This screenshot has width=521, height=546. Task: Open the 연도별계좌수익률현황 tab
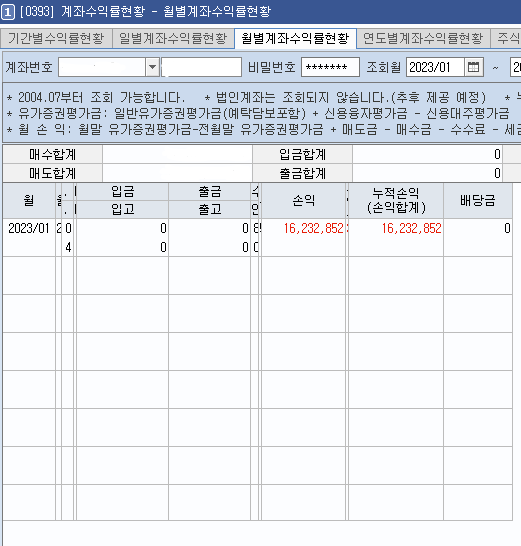point(423,38)
